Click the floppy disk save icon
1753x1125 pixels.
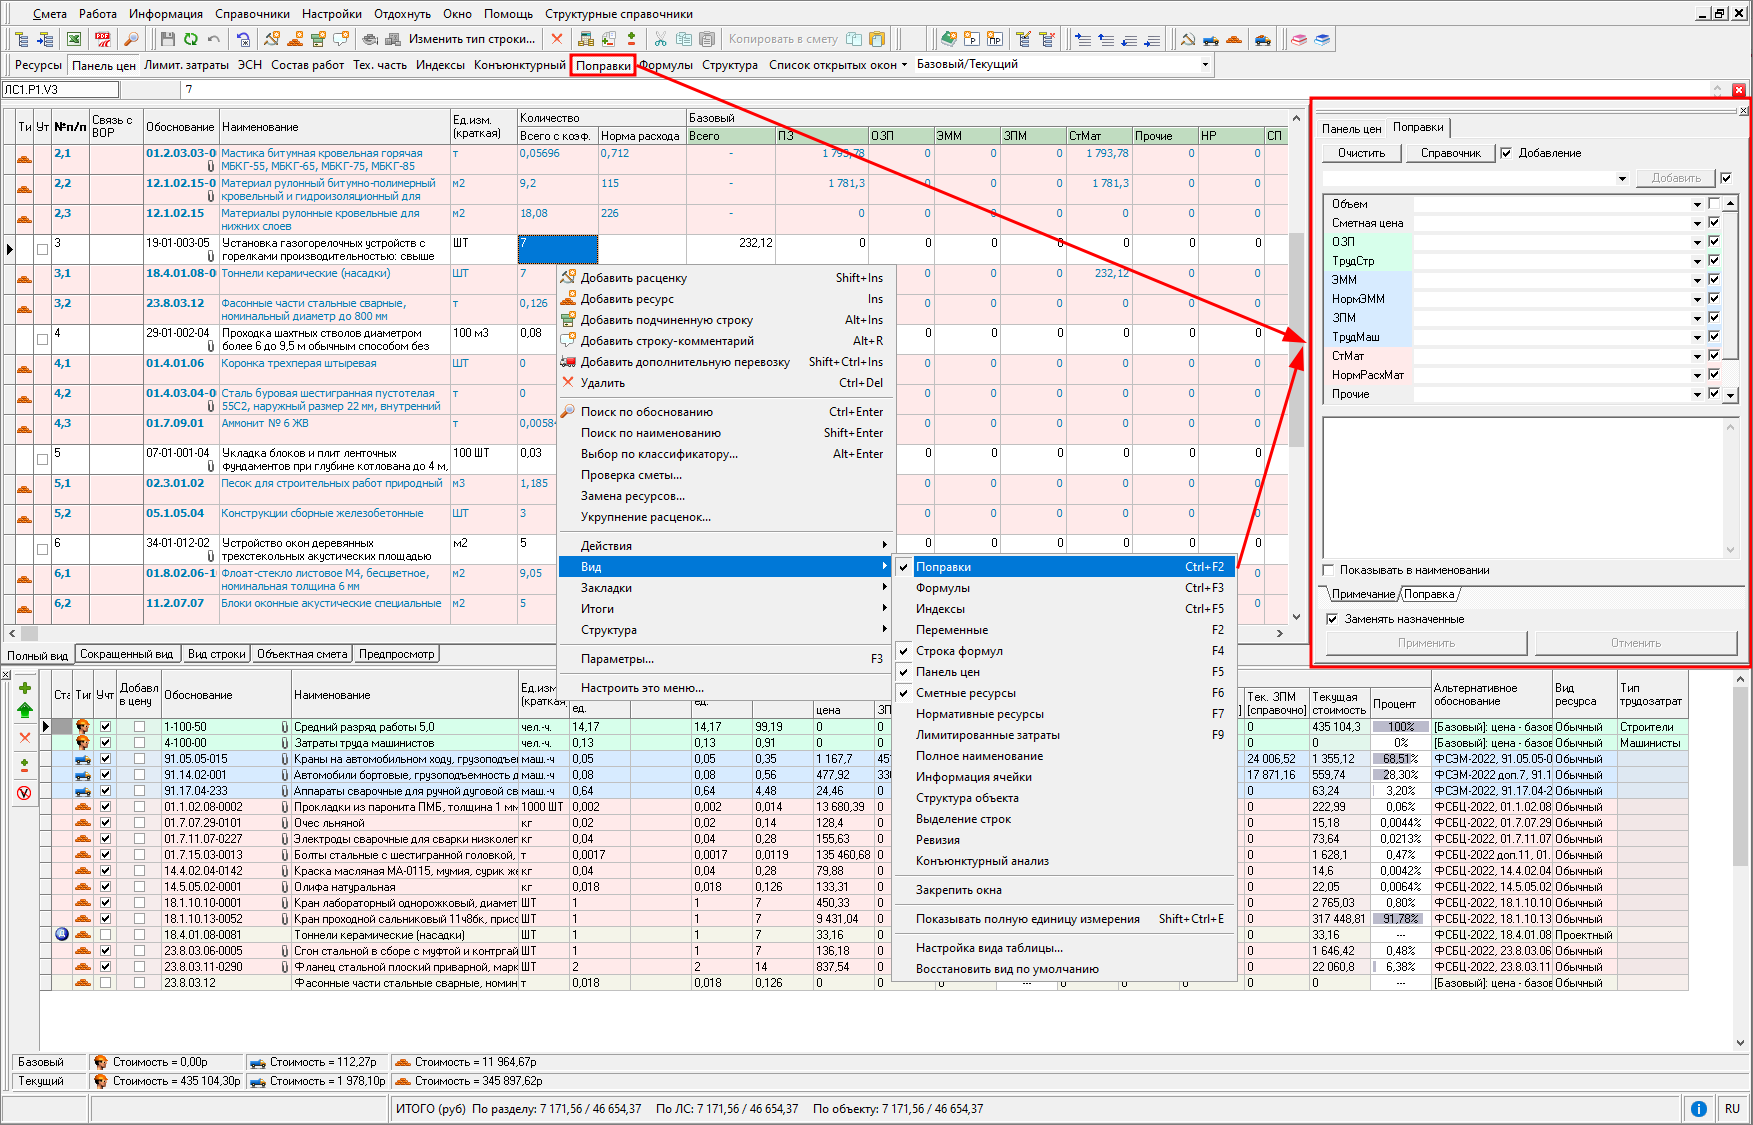[167, 39]
